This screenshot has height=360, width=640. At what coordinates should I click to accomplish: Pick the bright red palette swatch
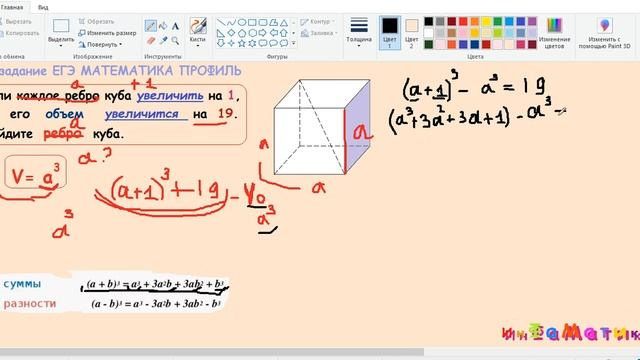click(463, 21)
